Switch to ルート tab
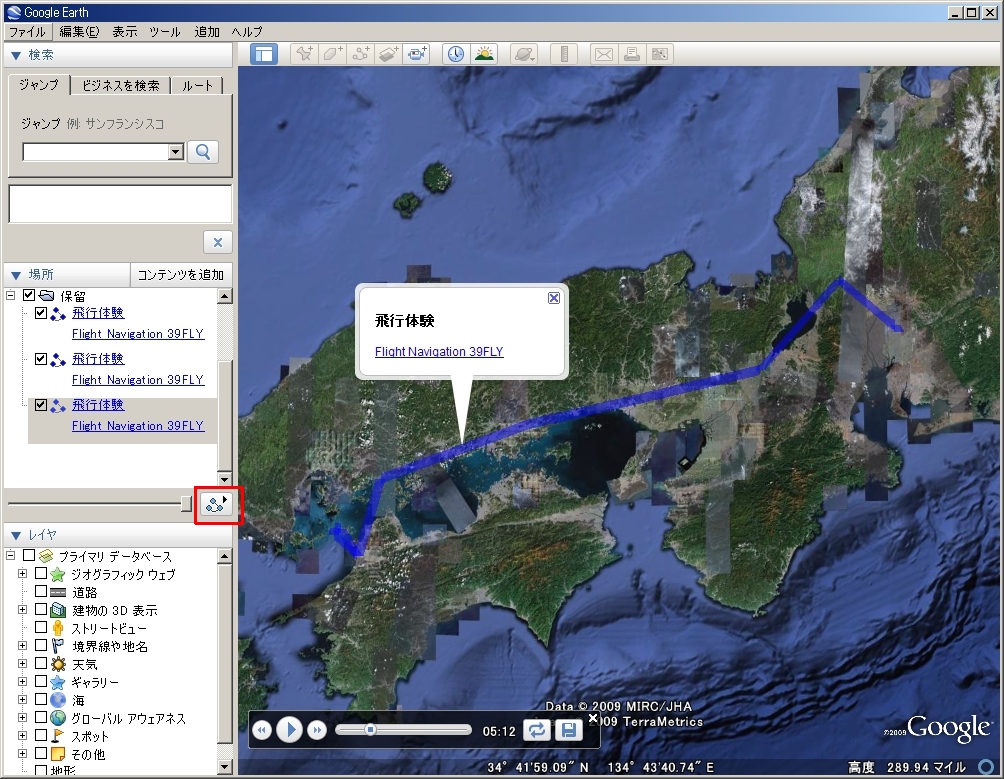Screen dimensions: 1004x779 pyautogui.click(x=197, y=85)
